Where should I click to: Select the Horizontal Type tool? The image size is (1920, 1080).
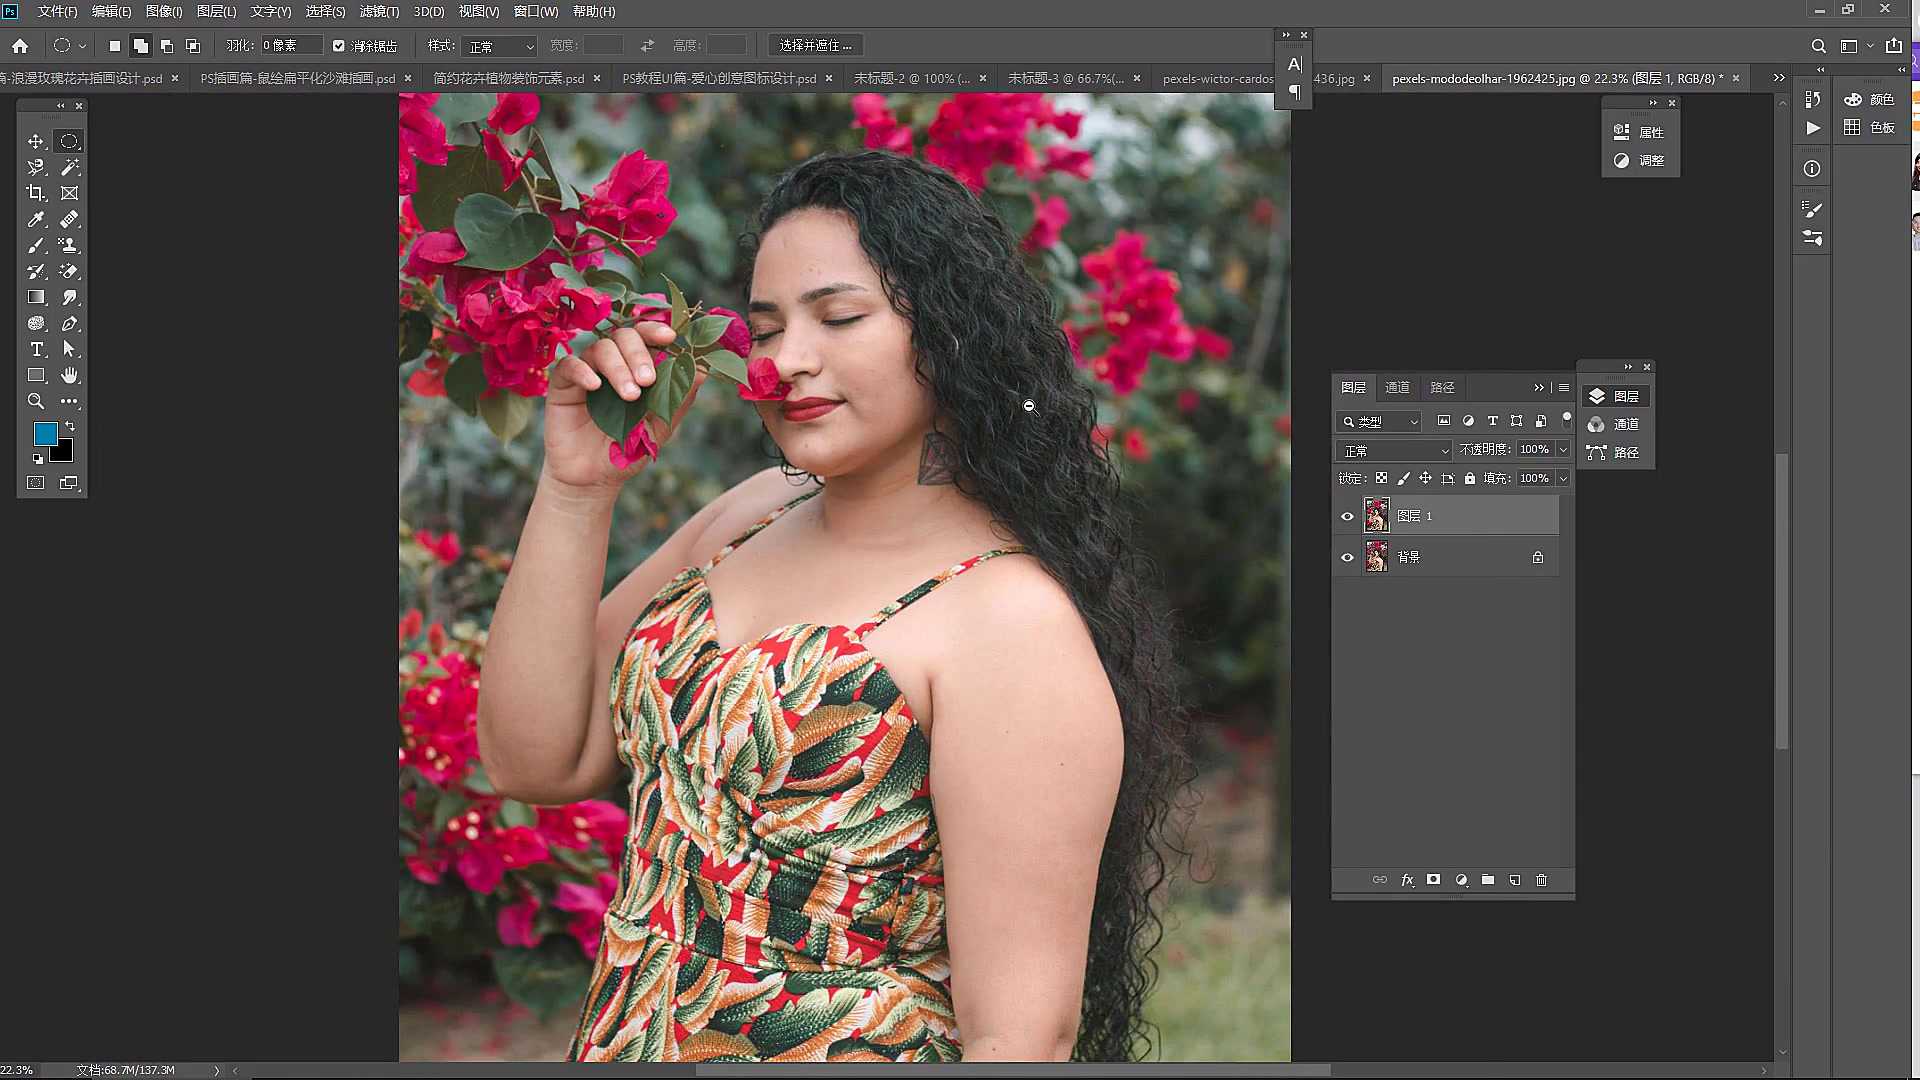click(36, 349)
